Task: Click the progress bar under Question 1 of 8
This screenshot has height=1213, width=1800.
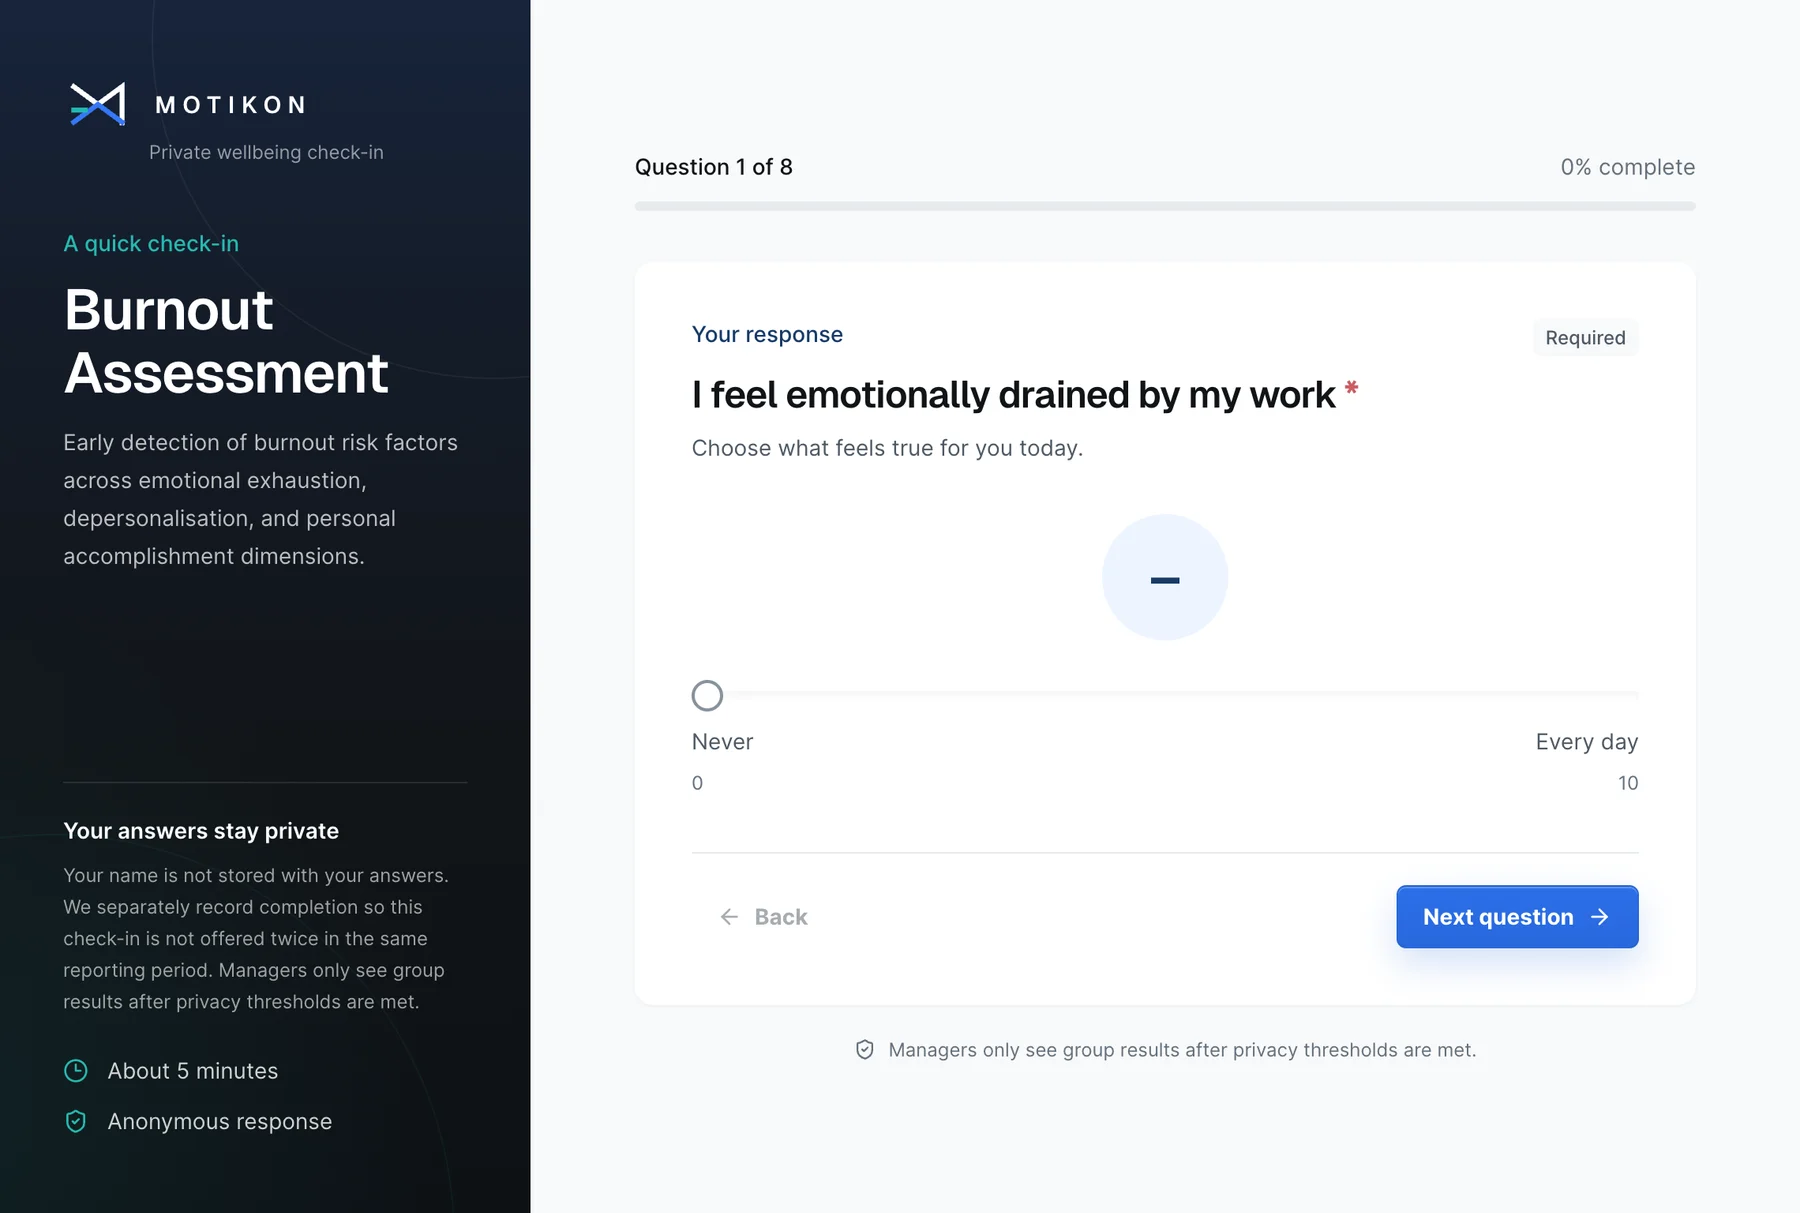Action: (x=1165, y=206)
